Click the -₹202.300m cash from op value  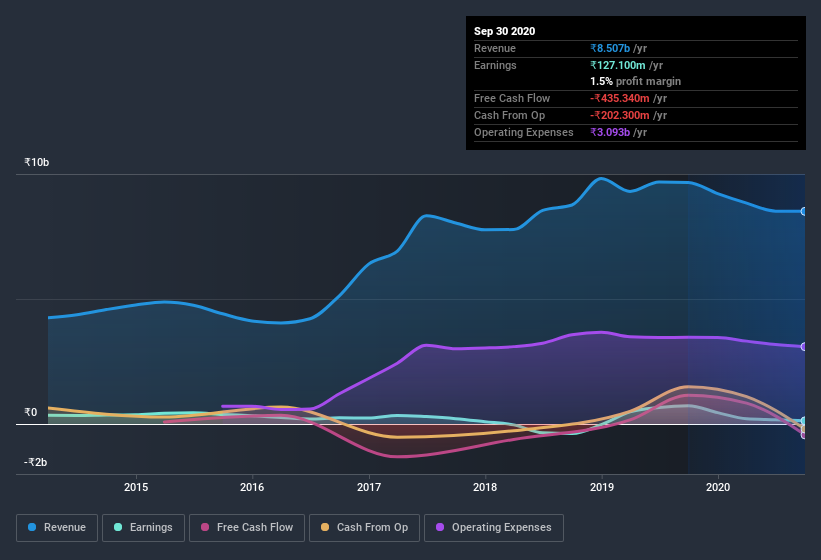click(x=619, y=115)
